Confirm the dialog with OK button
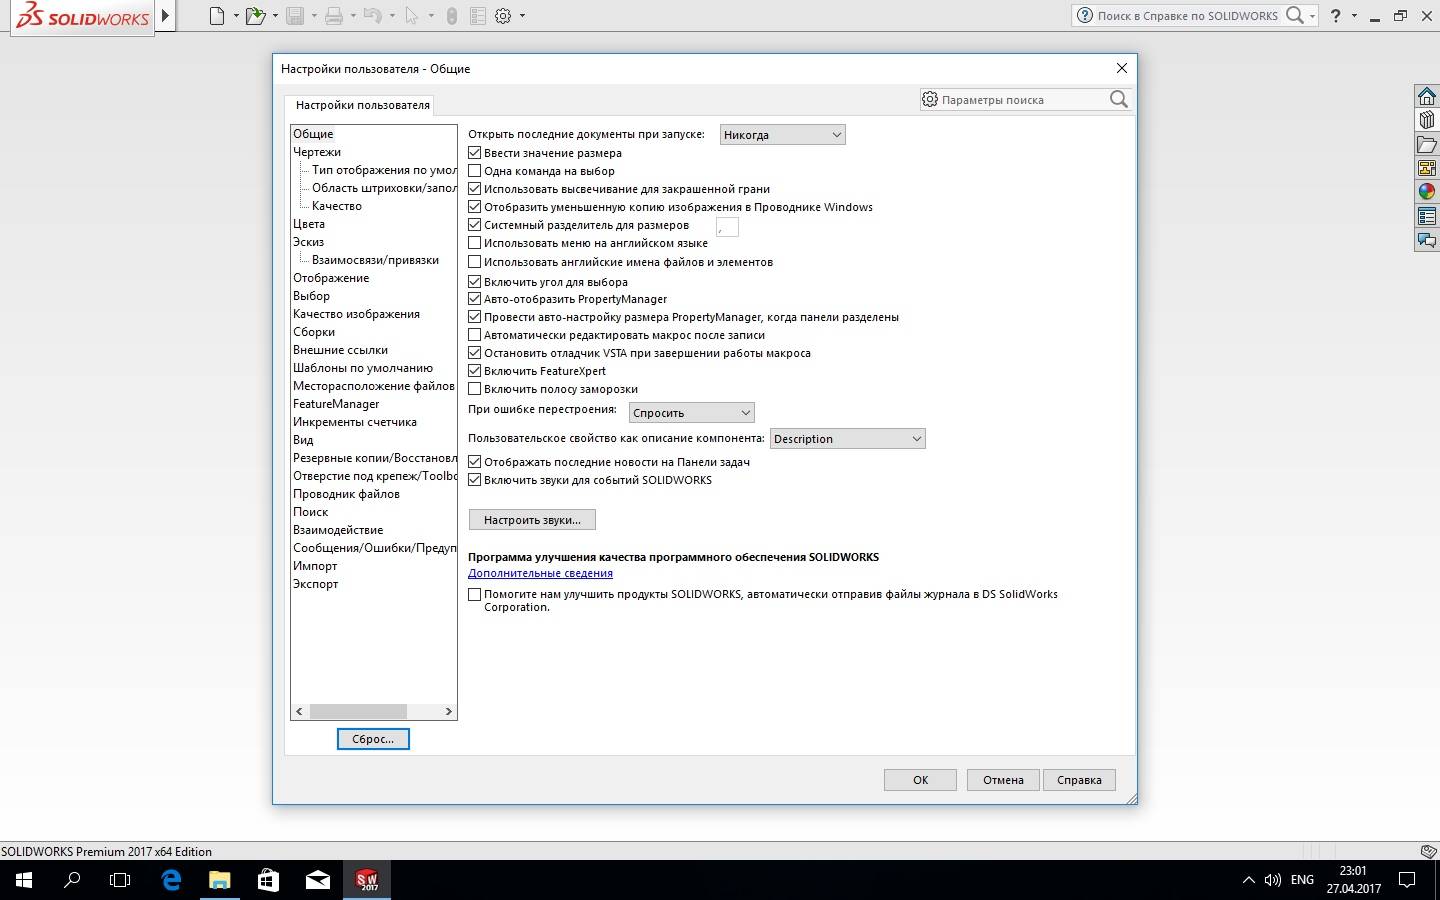 (x=920, y=780)
